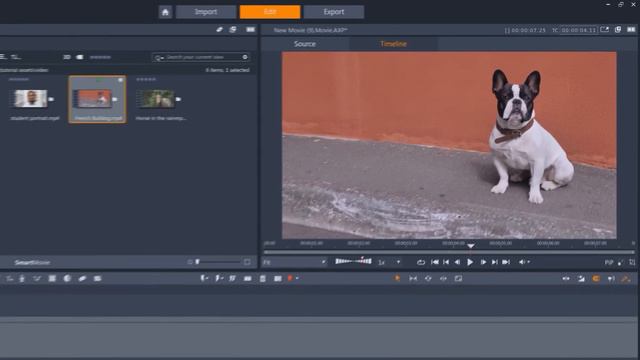Adjust the shuttle speed slider
640x360 pixels.
[353, 261]
